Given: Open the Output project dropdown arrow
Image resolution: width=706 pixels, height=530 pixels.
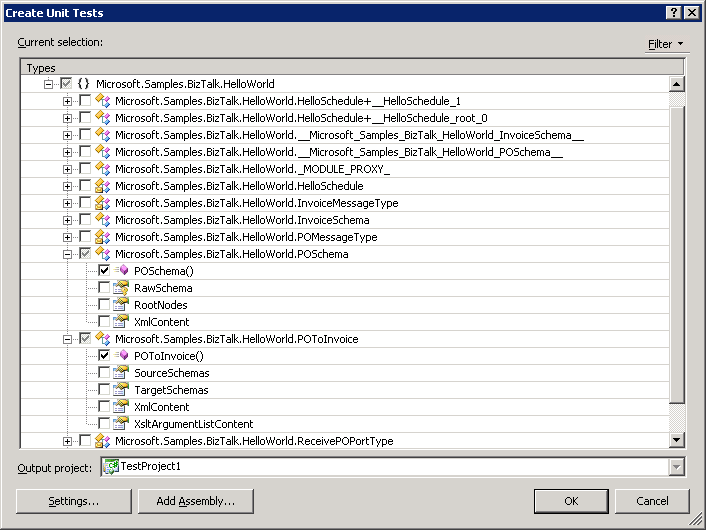Looking at the screenshot, I should 676,467.
